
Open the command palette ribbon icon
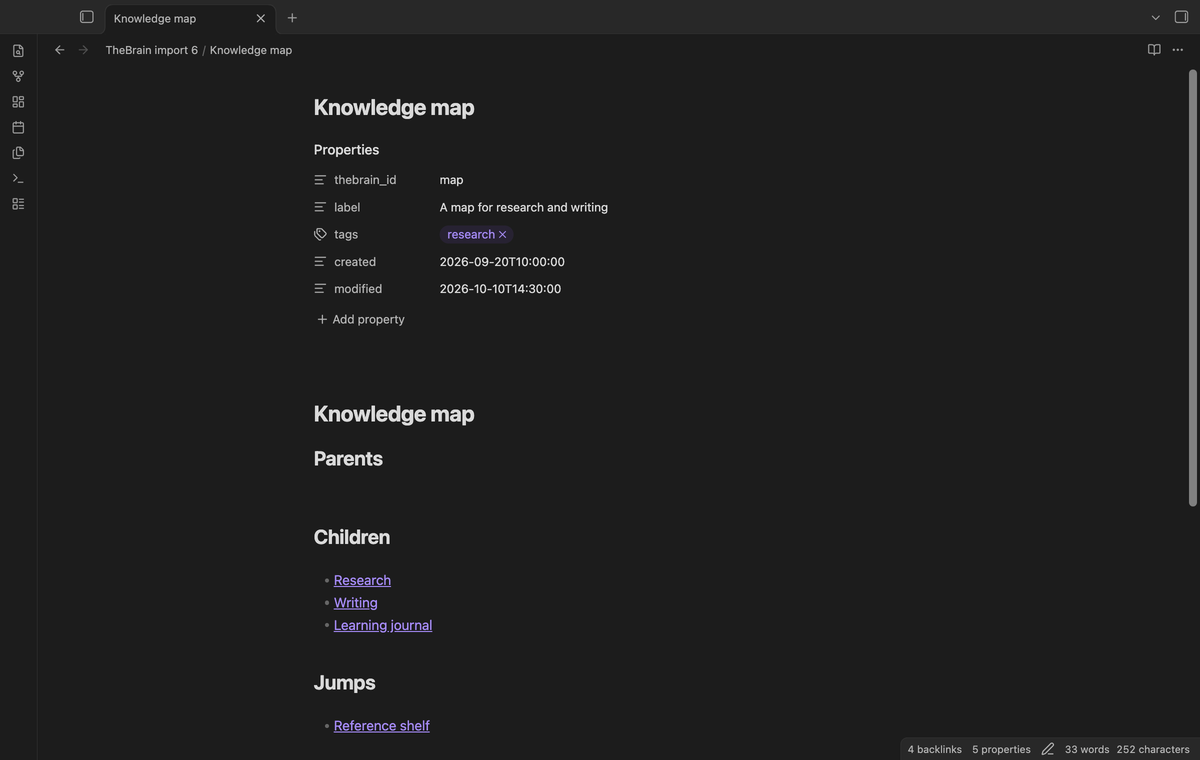18,178
